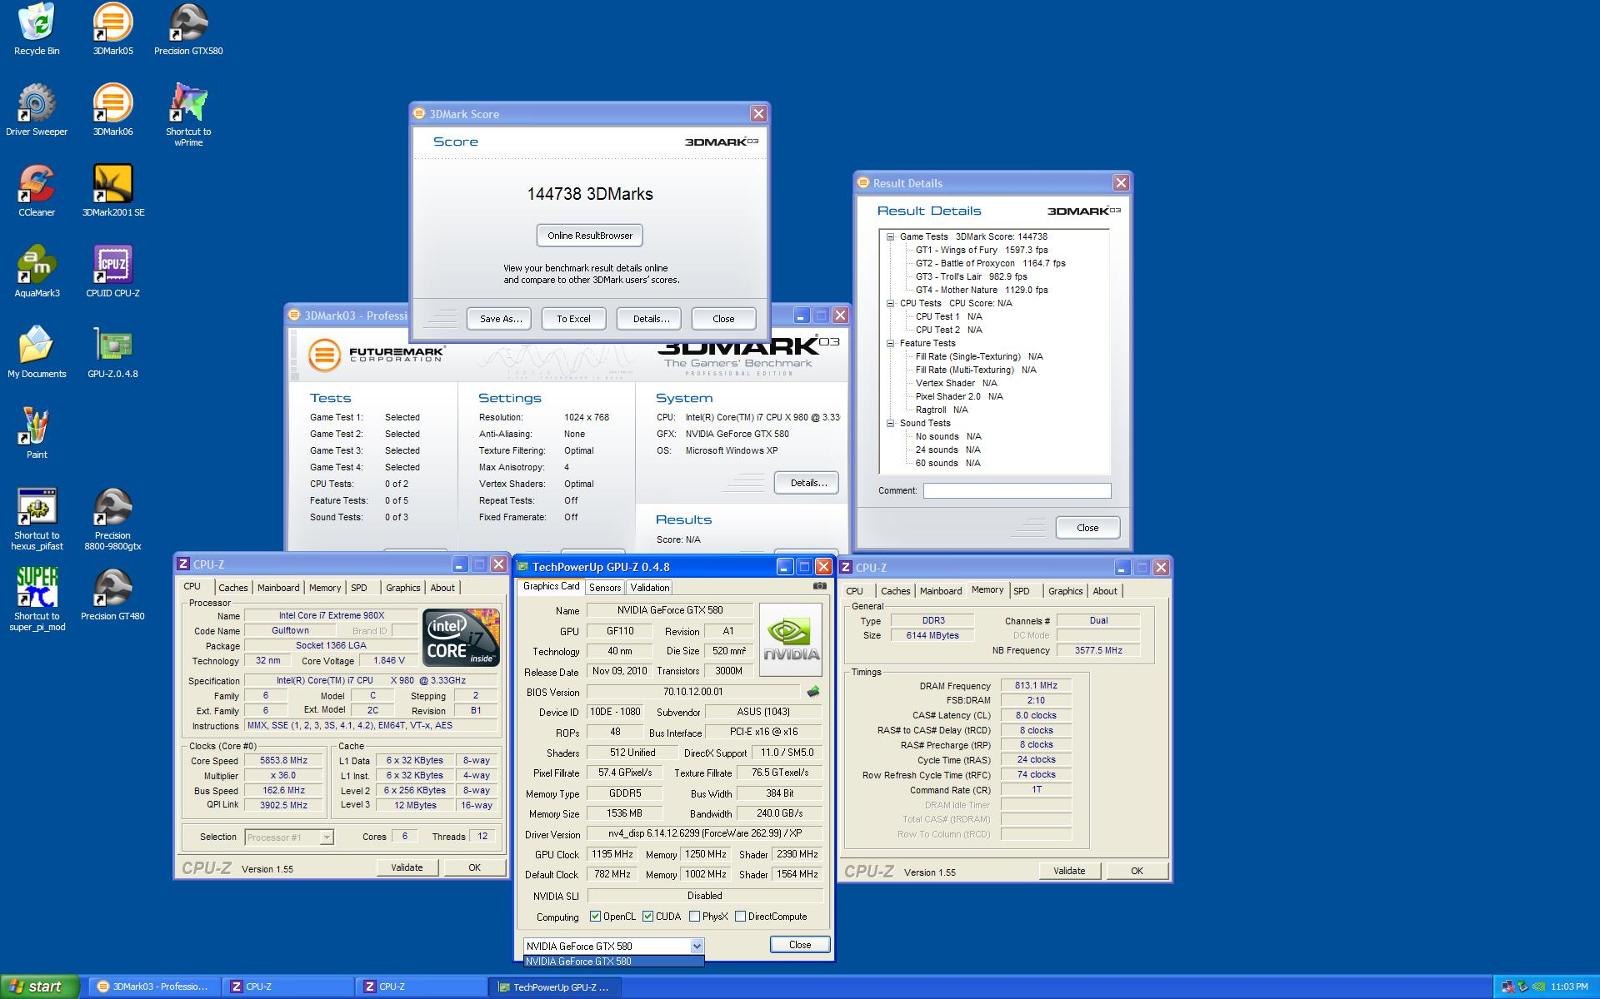Click the Futuremark logo in 3DMark03
The width and height of the screenshot is (1600, 999).
(x=375, y=354)
